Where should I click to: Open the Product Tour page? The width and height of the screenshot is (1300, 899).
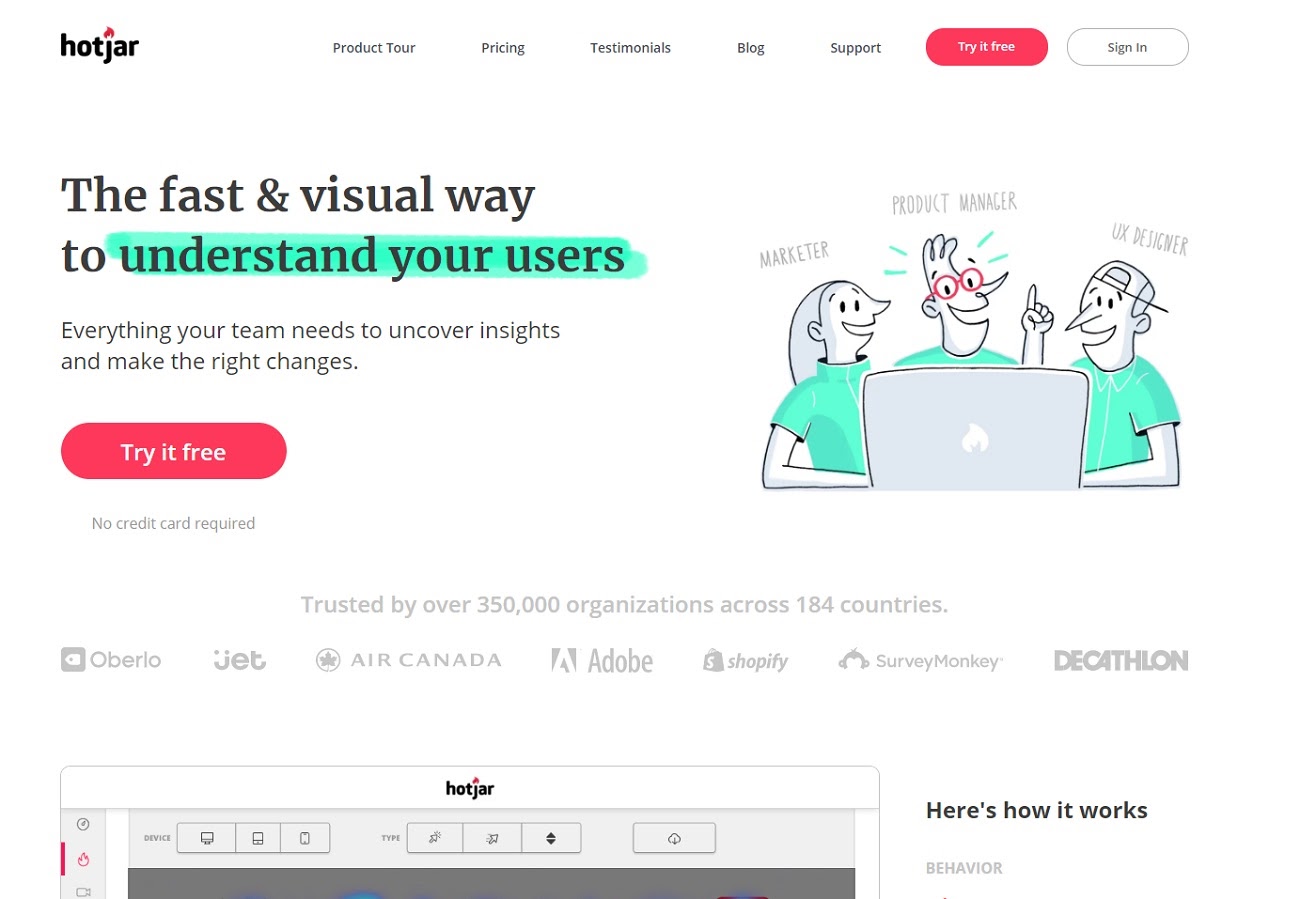click(x=374, y=47)
